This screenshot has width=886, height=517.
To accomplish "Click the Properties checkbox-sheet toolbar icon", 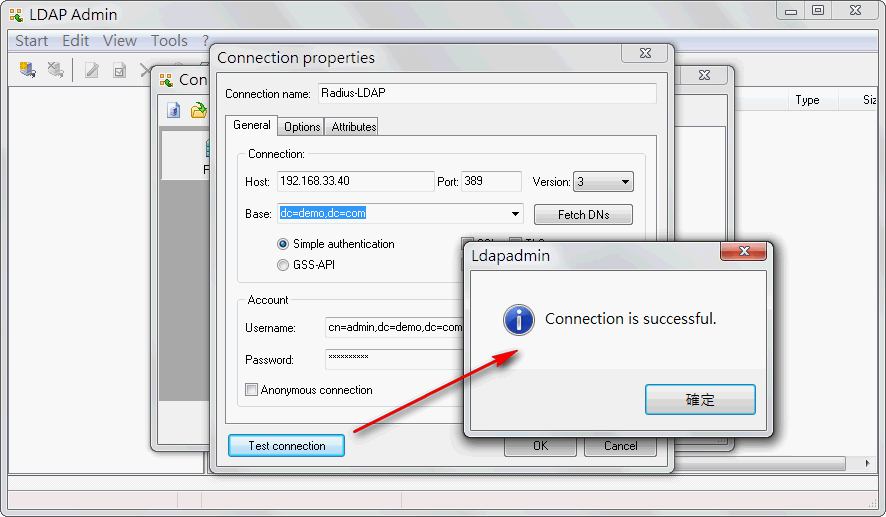I will pyautogui.click(x=119, y=70).
